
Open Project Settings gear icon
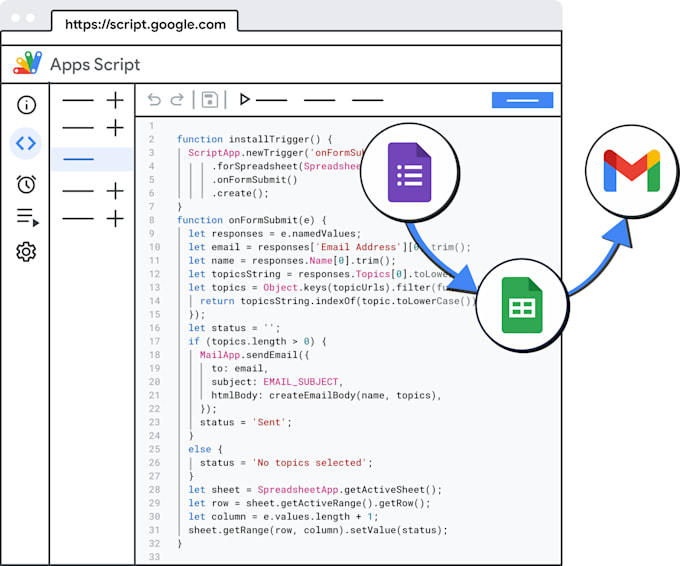tap(26, 252)
